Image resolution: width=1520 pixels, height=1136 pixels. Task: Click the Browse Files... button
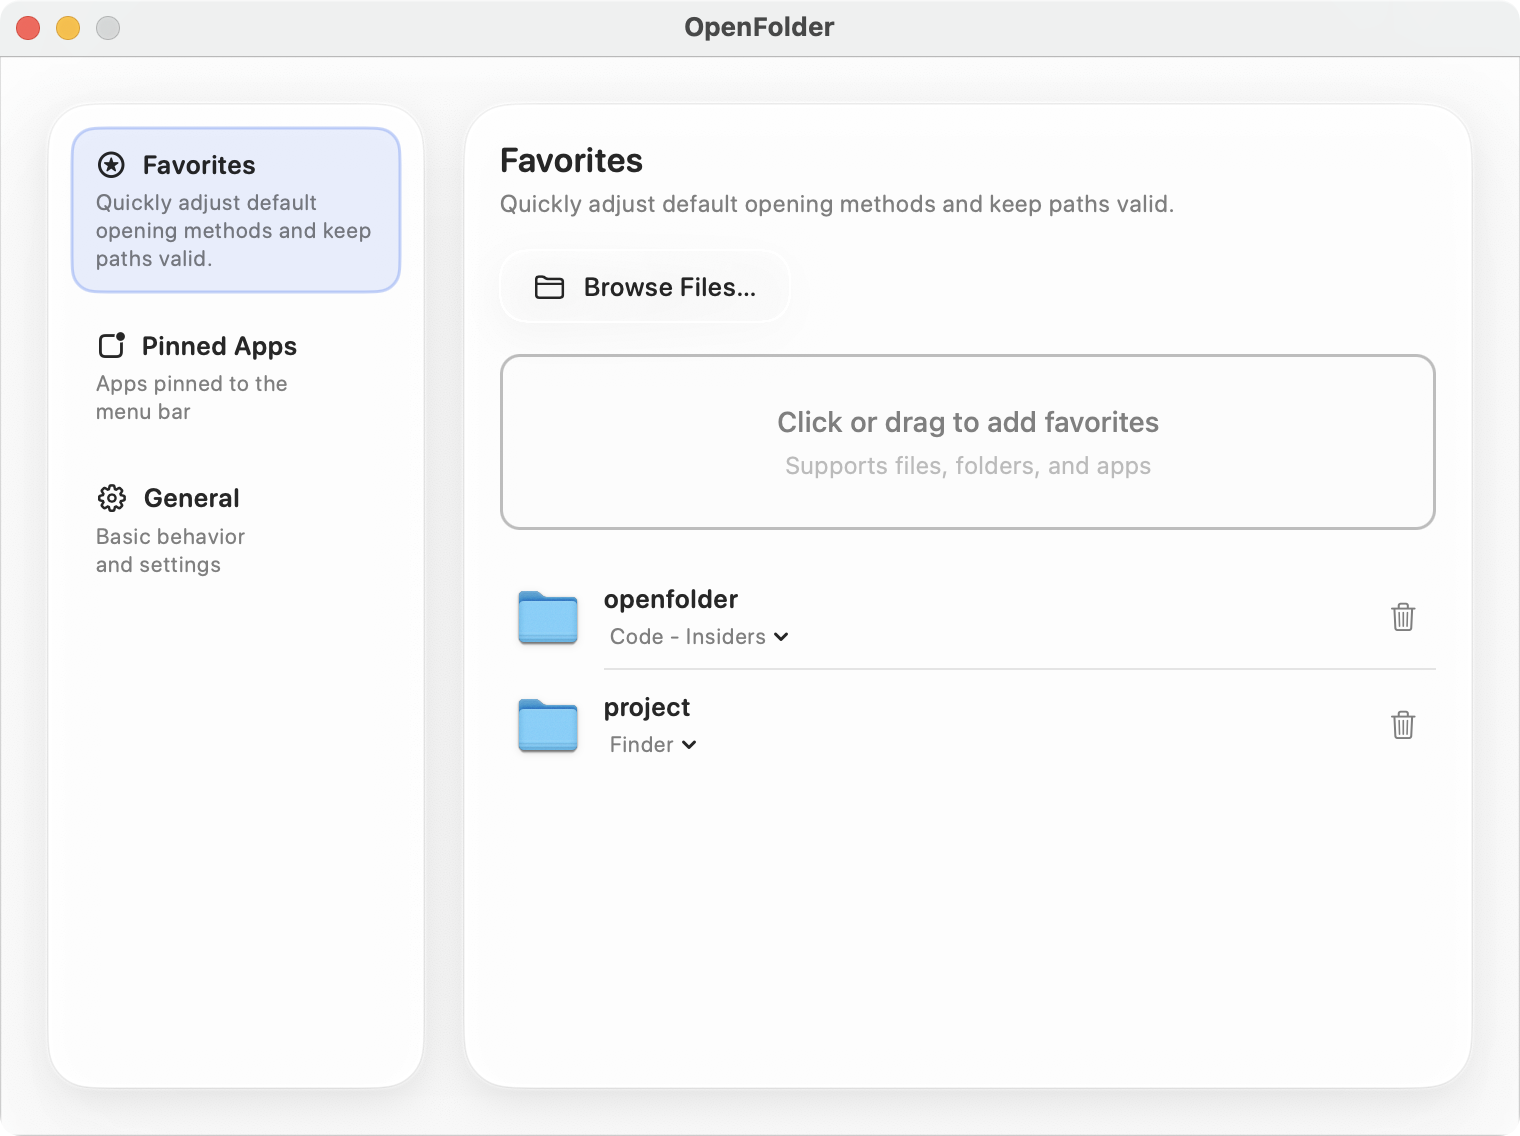pos(644,287)
